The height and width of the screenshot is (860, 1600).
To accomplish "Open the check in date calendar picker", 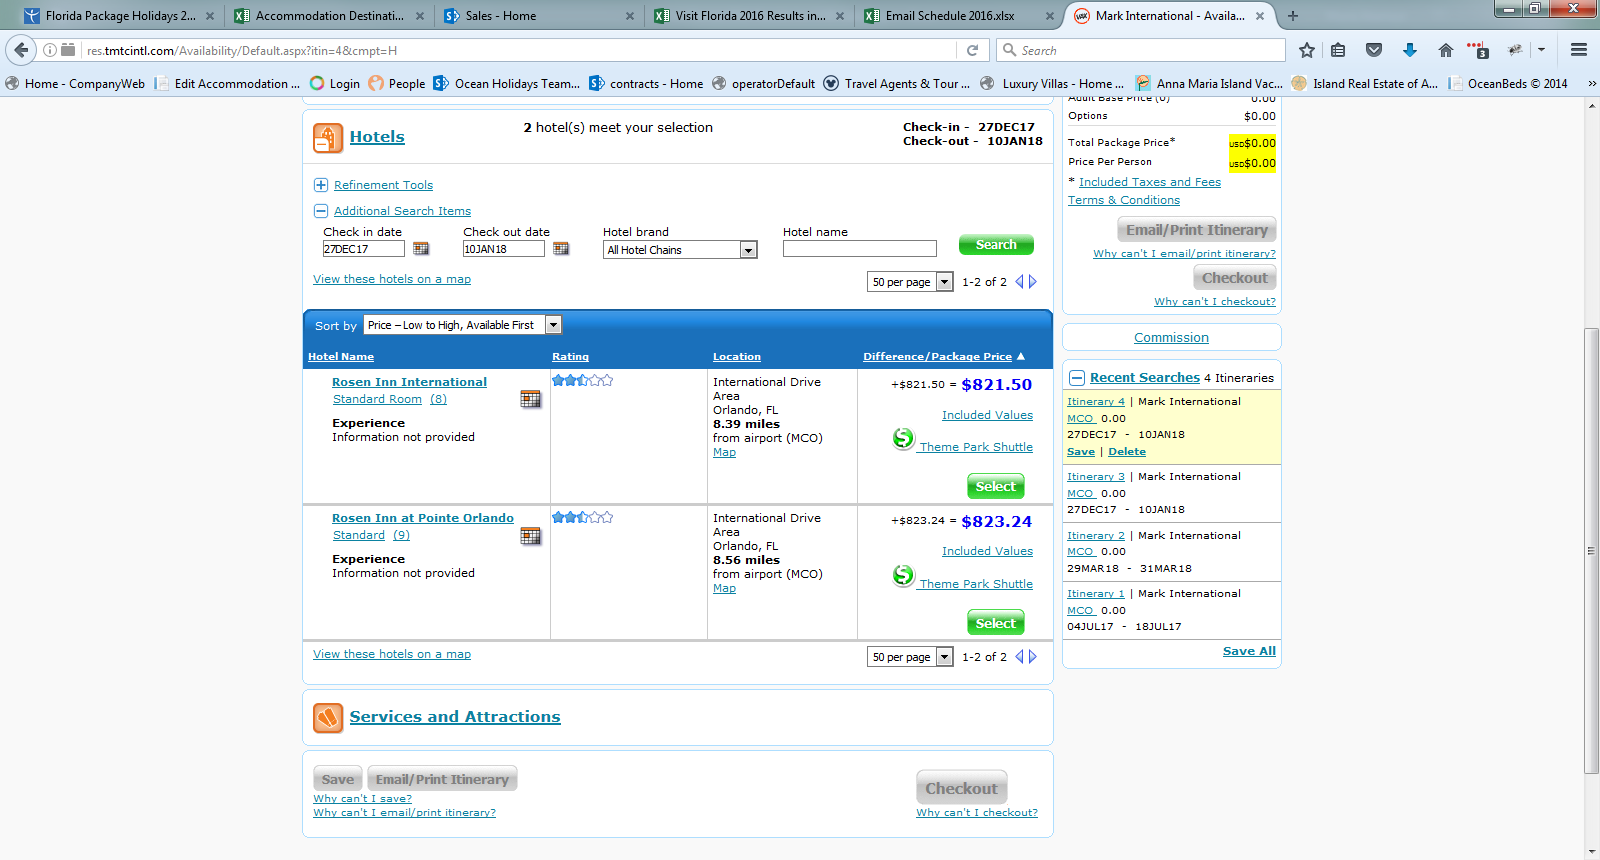I will (421, 249).
